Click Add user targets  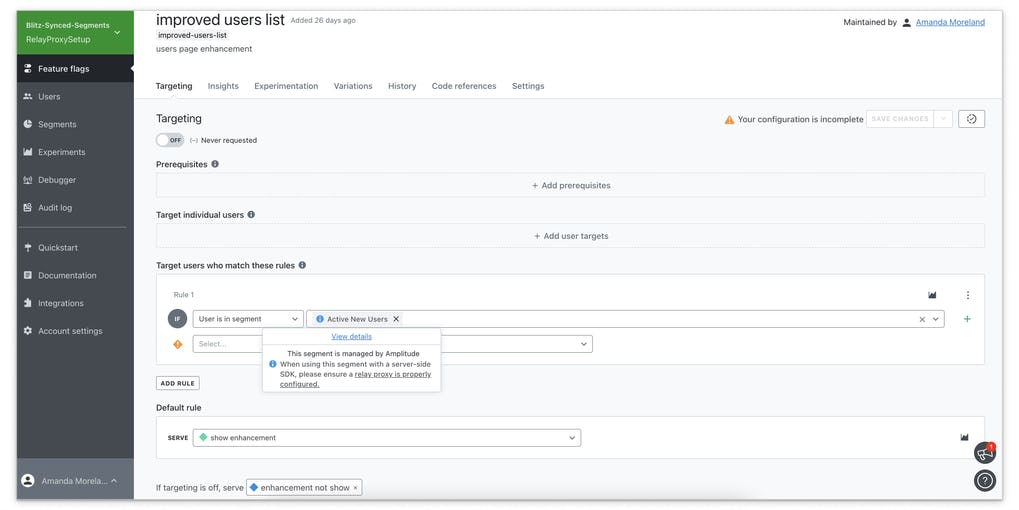pyautogui.click(x=571, y=236)
